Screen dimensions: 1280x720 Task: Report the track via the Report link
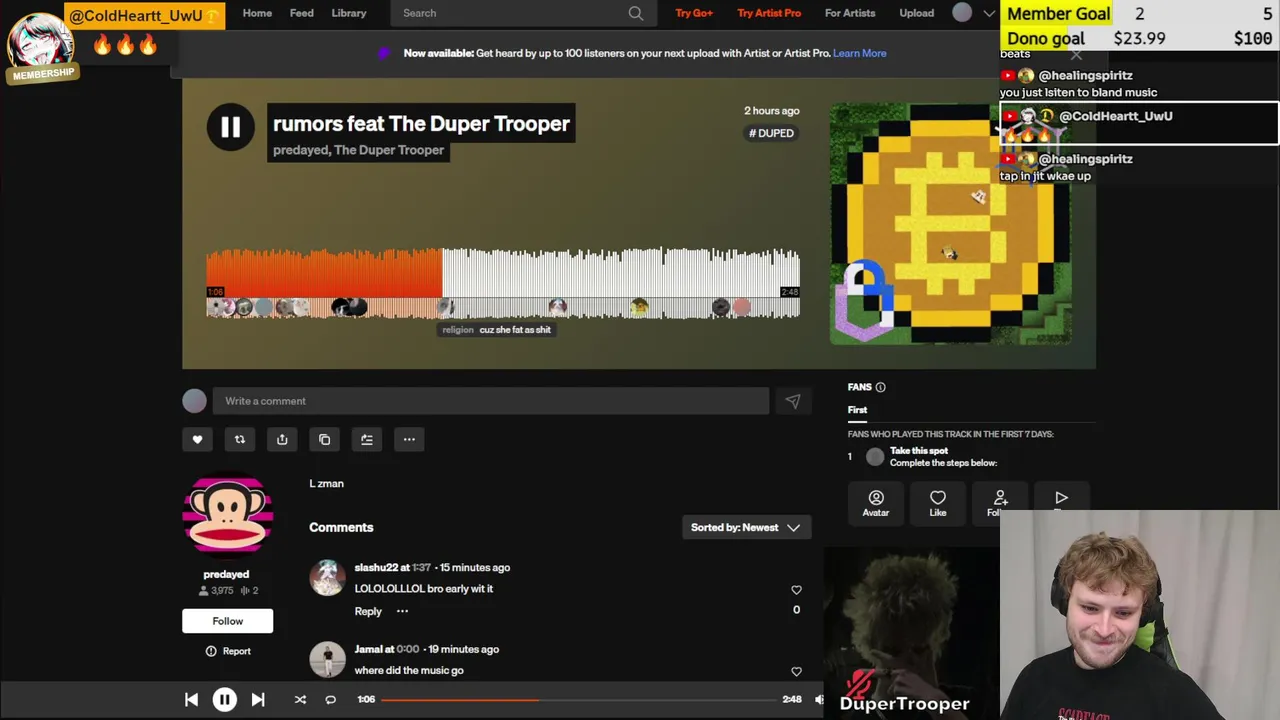click(x=228, y=651)
